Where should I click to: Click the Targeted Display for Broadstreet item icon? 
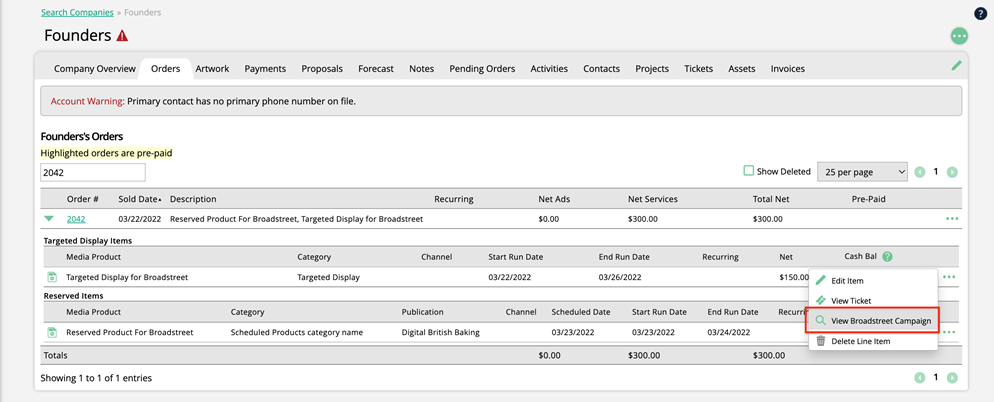tap(52, 277)
